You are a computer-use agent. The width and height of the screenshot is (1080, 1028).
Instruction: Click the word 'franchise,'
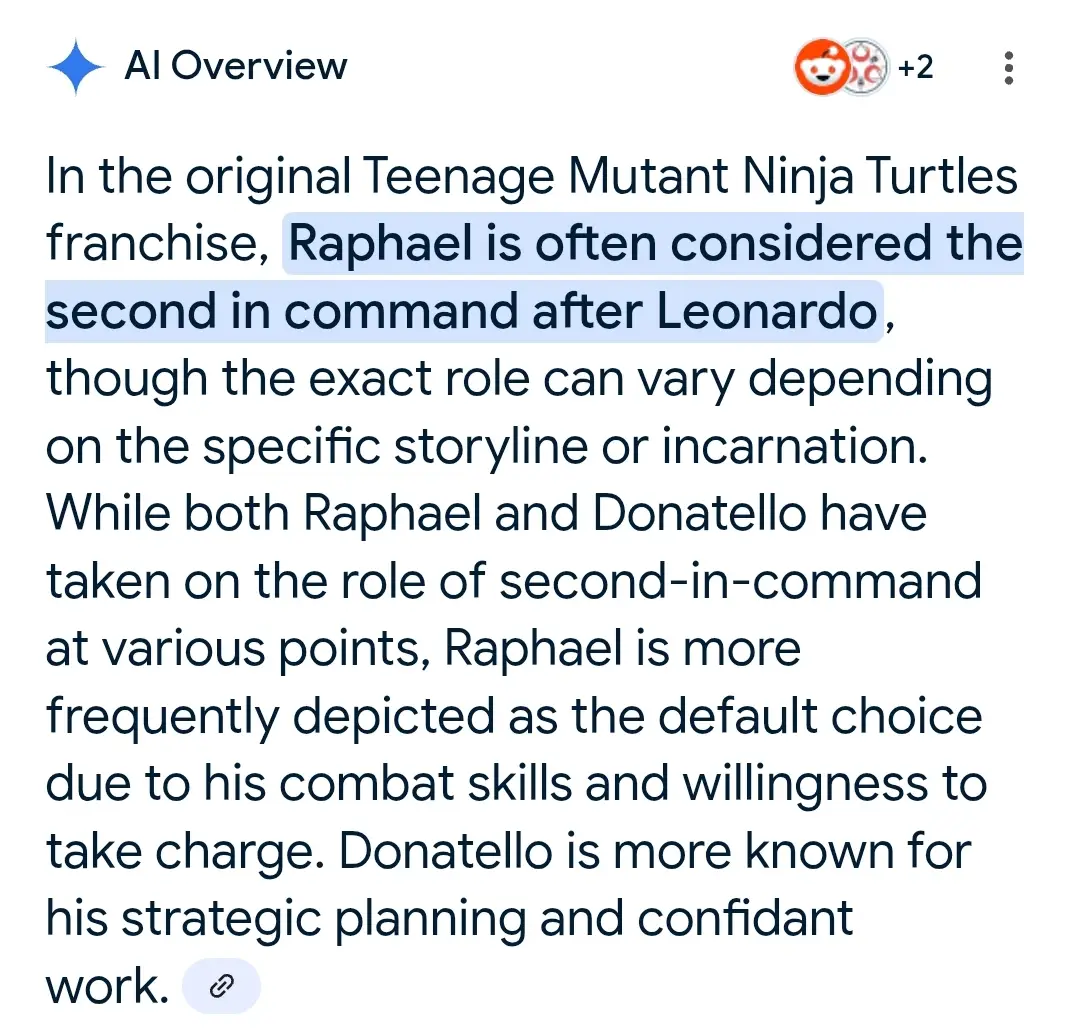point(158,243)
